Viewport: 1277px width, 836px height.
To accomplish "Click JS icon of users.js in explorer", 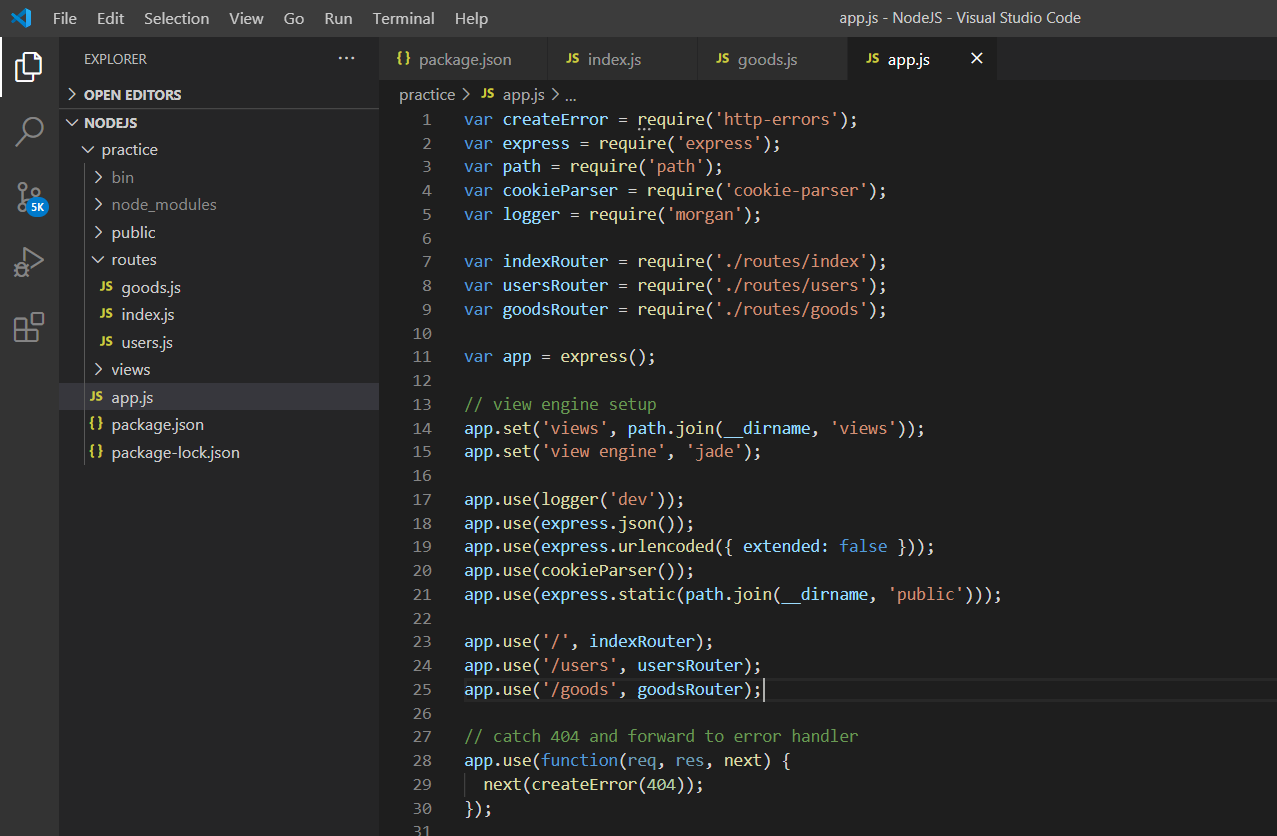I will [106, 342].
